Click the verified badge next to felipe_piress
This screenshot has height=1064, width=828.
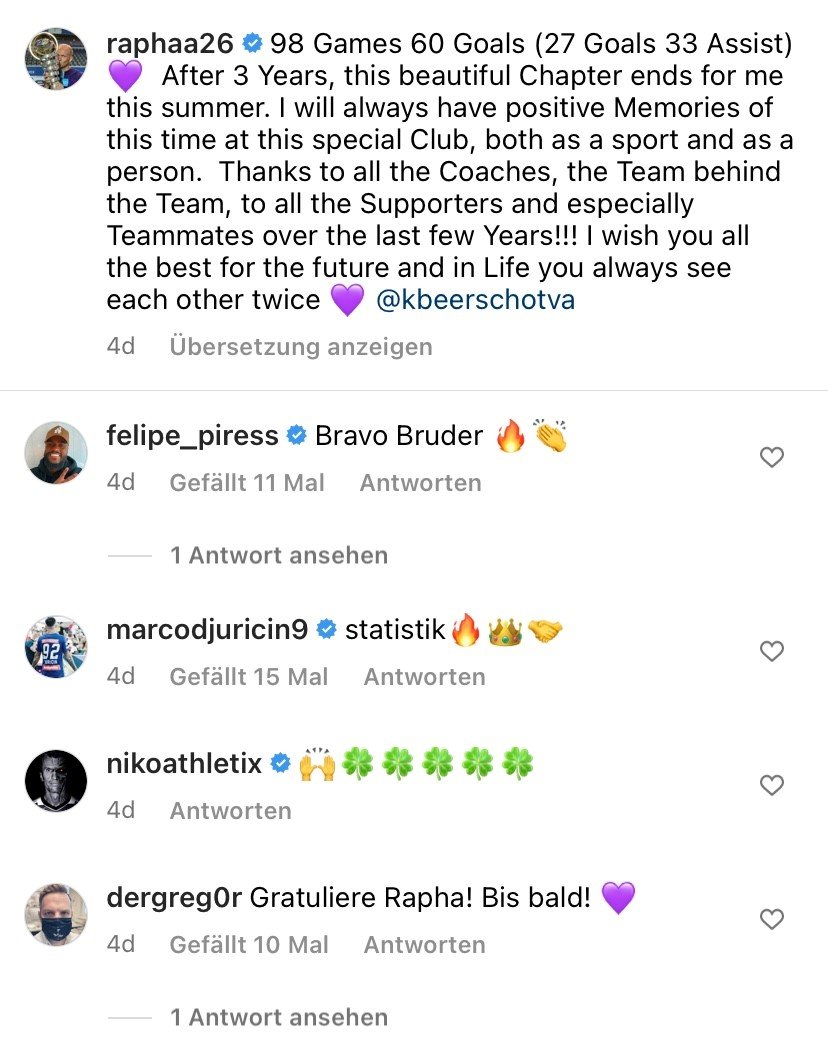[x=297, y=435]
